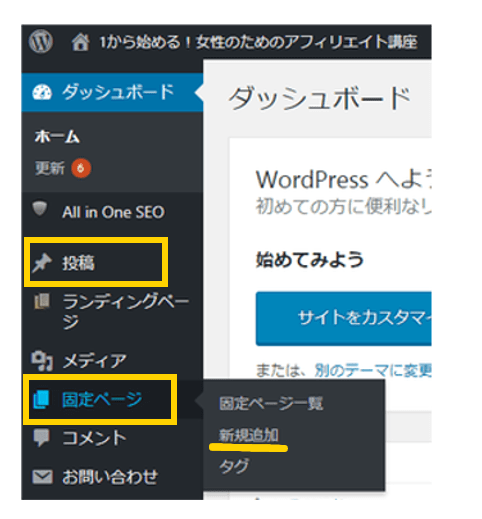482x519 pixels.
Task: Select ダッシュボード menu item
Action: coord(112,92)
